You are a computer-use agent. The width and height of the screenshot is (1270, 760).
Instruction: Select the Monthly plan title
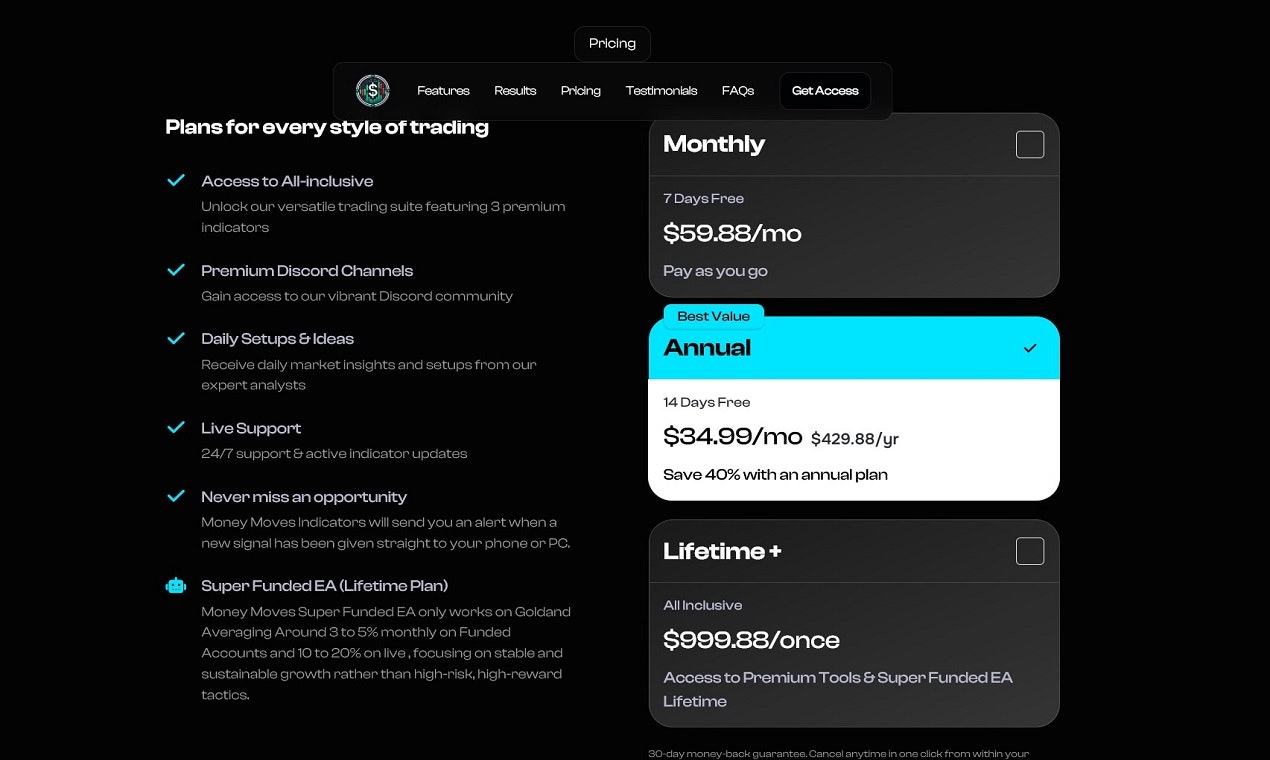714,144
